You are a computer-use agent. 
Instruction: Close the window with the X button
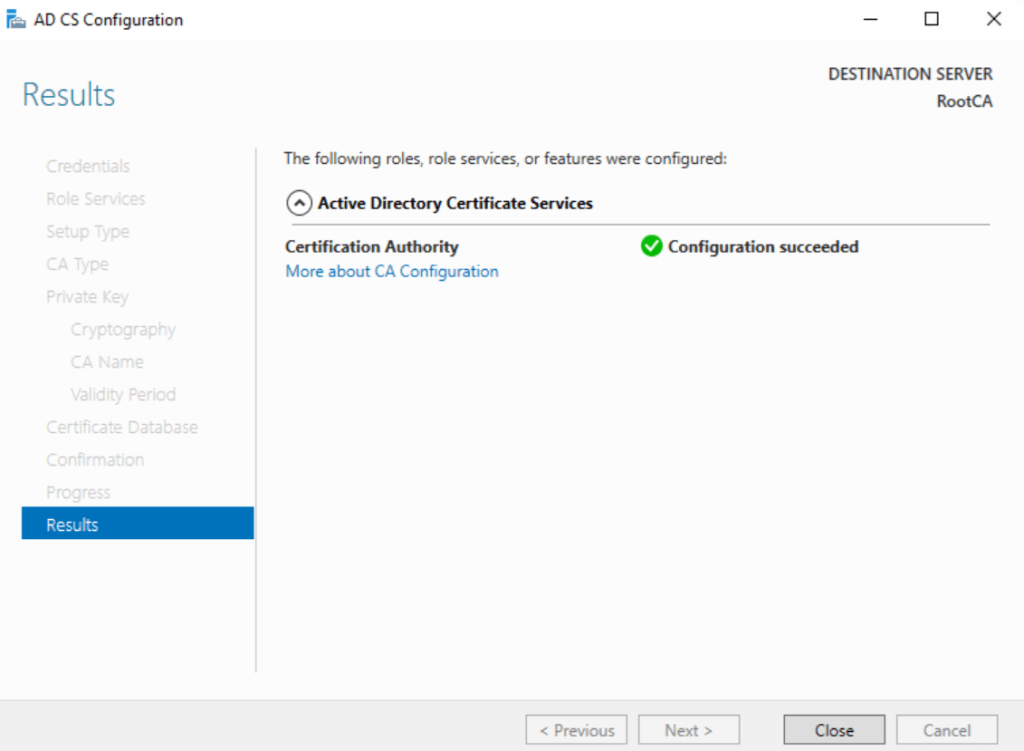tap(993, 20)
